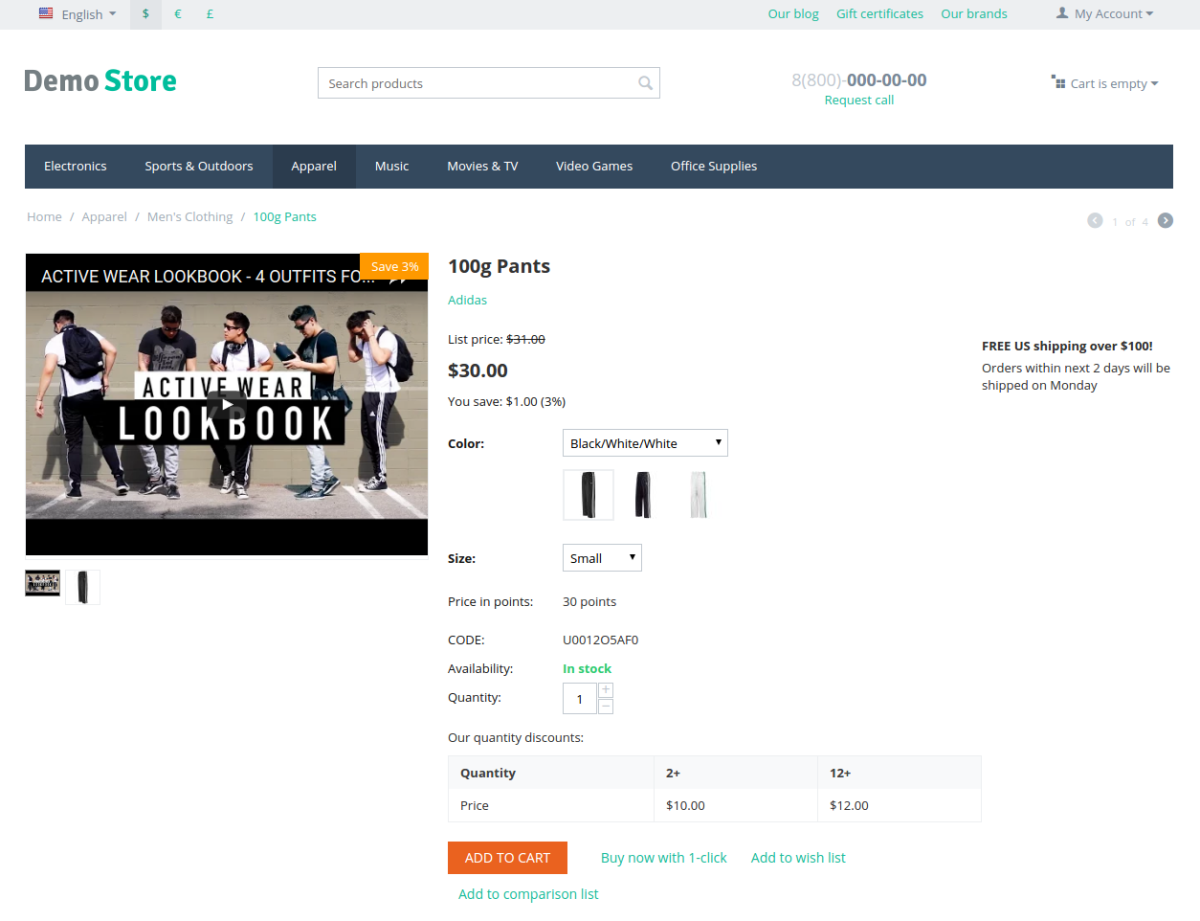Decrease quantity with minus button
This screenshot has height=921, width=1200.
point(605,706)
